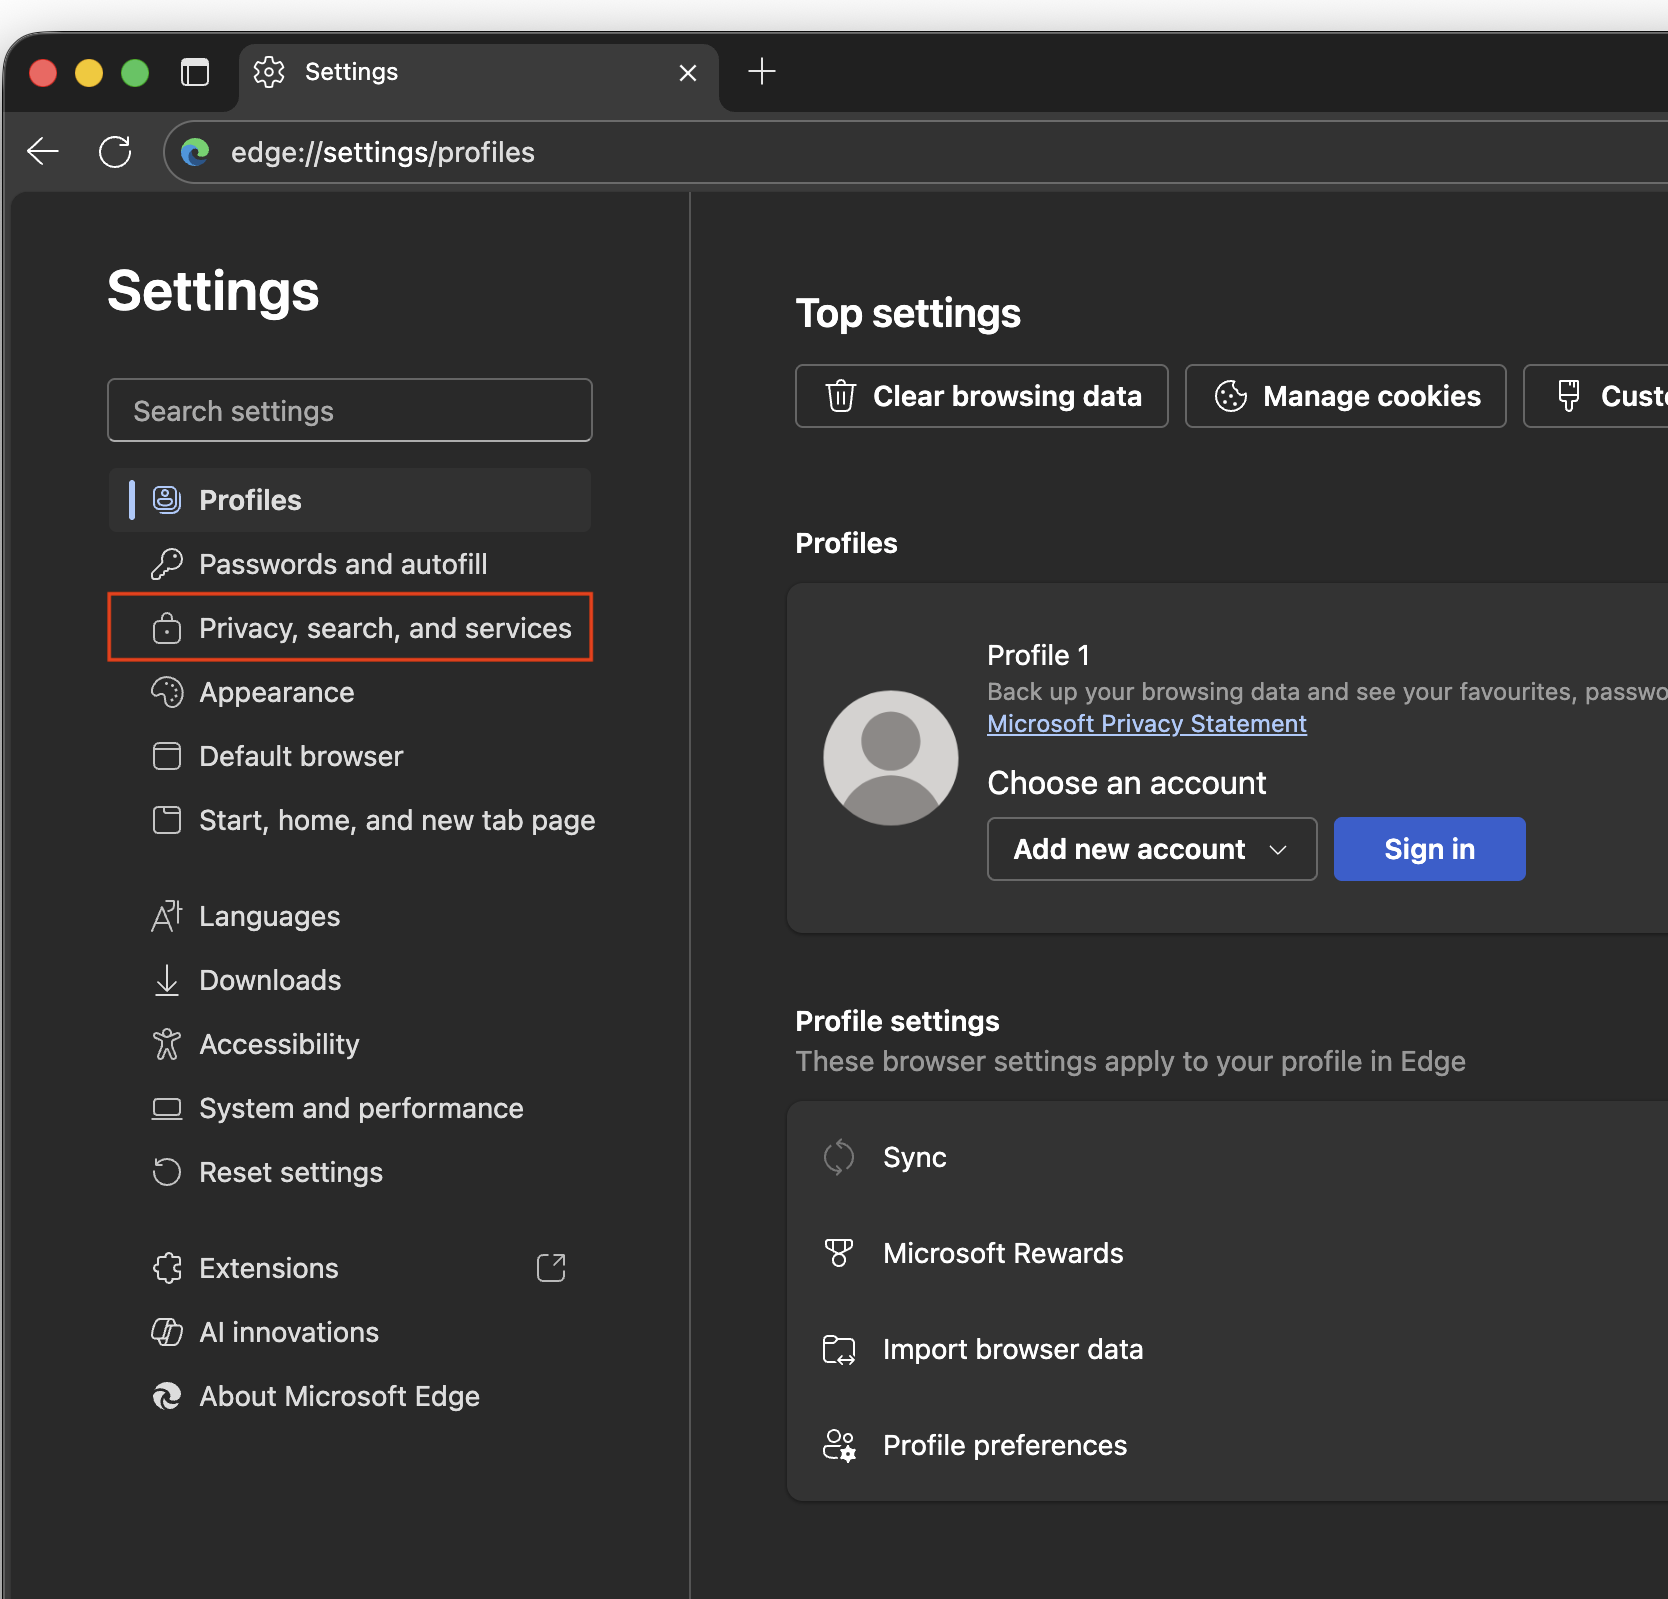Image resolution: width=1668 pixels, height=1599 pixels.
Task: Open Passwords and autofill settings
Action: 349,564
